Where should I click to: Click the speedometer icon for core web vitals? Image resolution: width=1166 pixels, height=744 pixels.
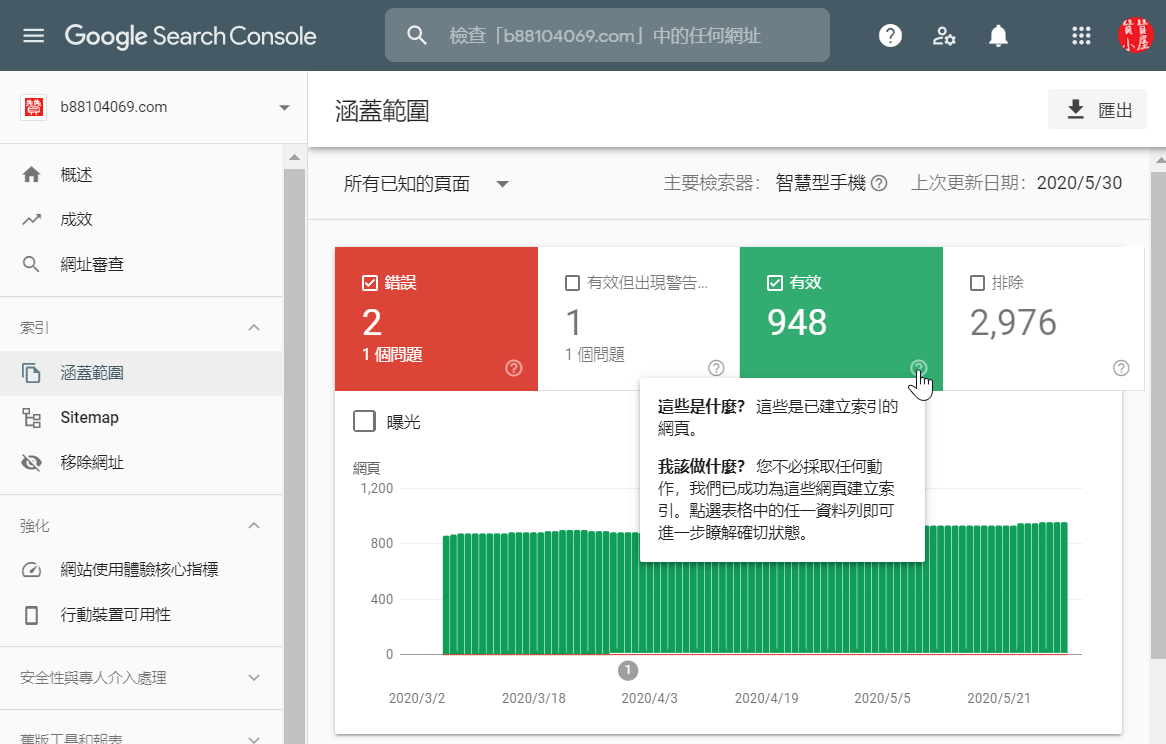[x=31, y=570]
